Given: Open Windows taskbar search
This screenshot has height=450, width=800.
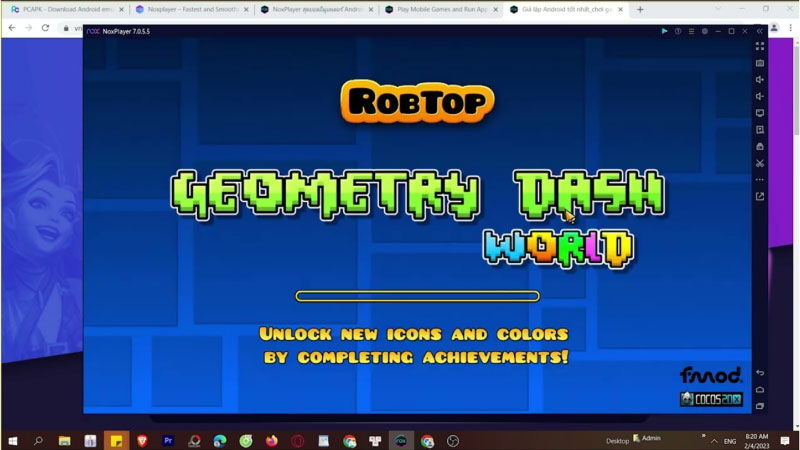Looking at the screenshot, I should 38,441.
